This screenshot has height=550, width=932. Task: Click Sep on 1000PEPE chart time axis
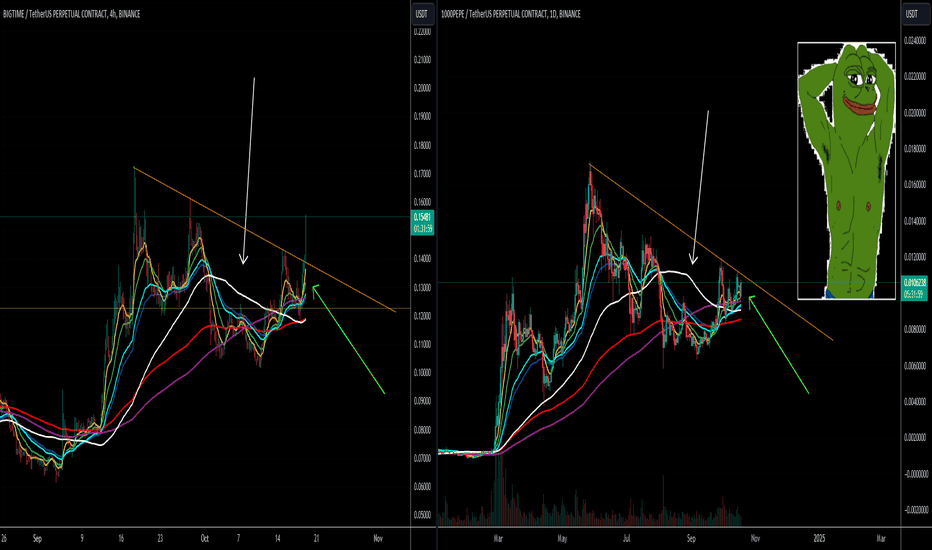691,539
